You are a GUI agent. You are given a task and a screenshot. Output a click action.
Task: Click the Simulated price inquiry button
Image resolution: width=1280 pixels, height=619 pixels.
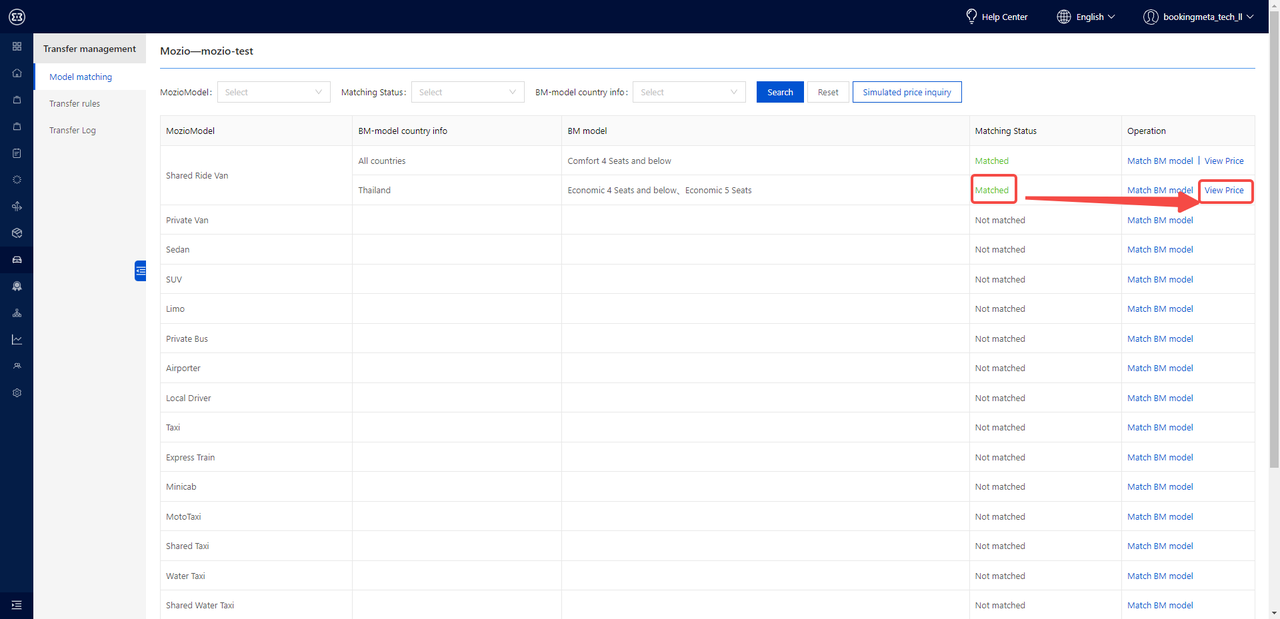(907, 92)
